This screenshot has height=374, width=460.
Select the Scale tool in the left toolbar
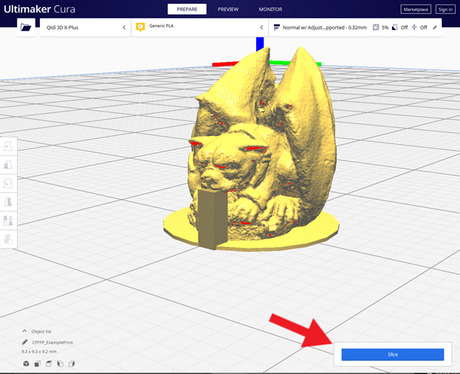[8, 165]
